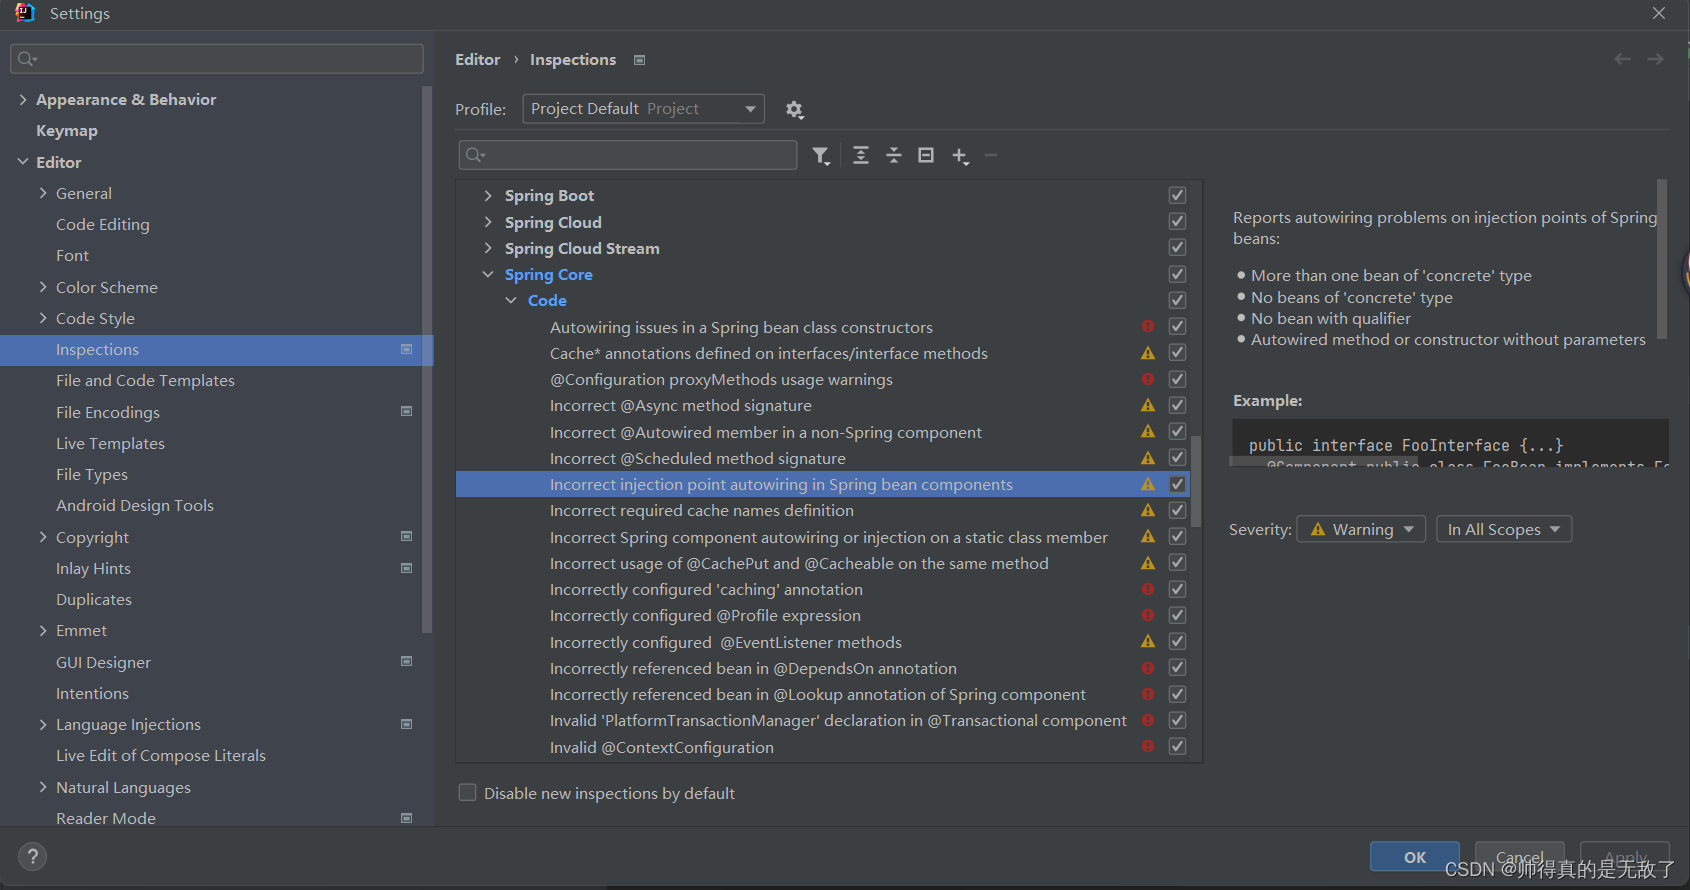
Task: Open the In All Scopes dropdown
Action: [x=1503, y=529]
